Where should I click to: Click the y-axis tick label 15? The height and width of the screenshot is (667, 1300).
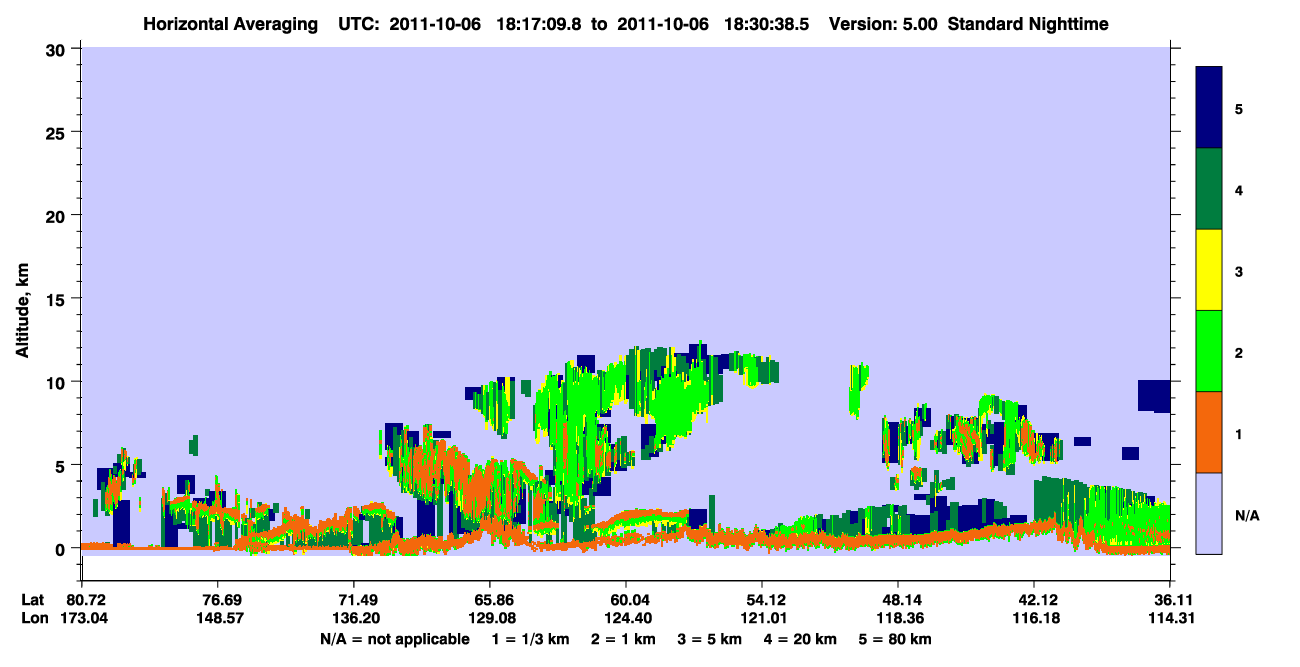tap(58, 299)
